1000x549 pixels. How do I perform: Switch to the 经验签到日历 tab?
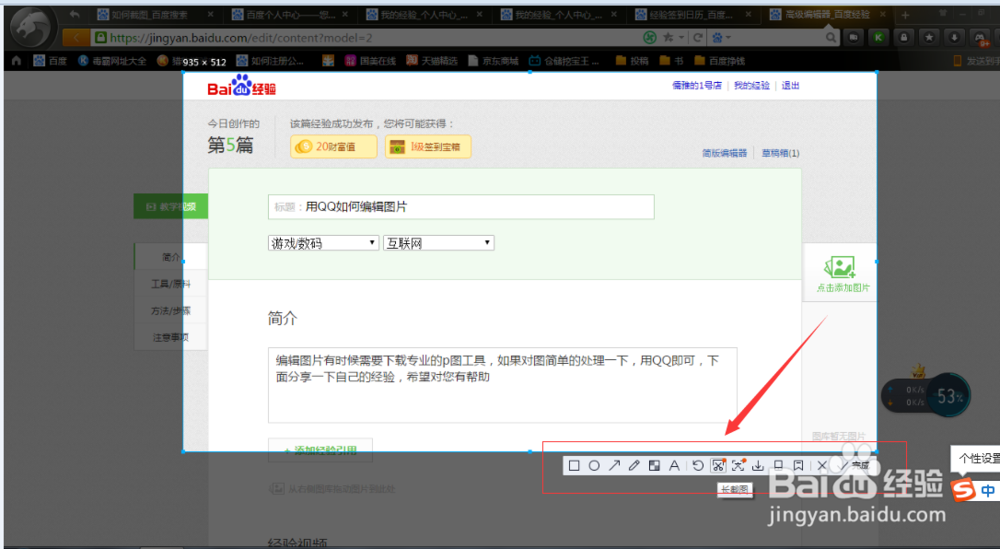(x=692, y=14)
